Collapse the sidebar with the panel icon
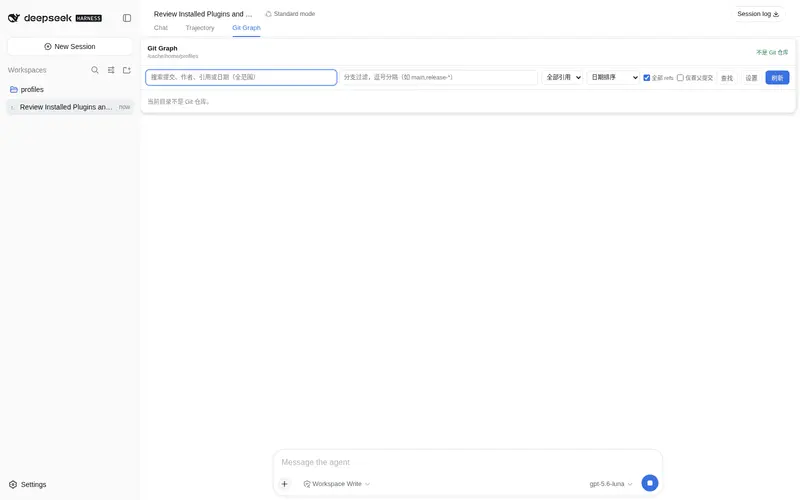Image resolution: width=800 pixels, height=500 pixels. [127, 18]
